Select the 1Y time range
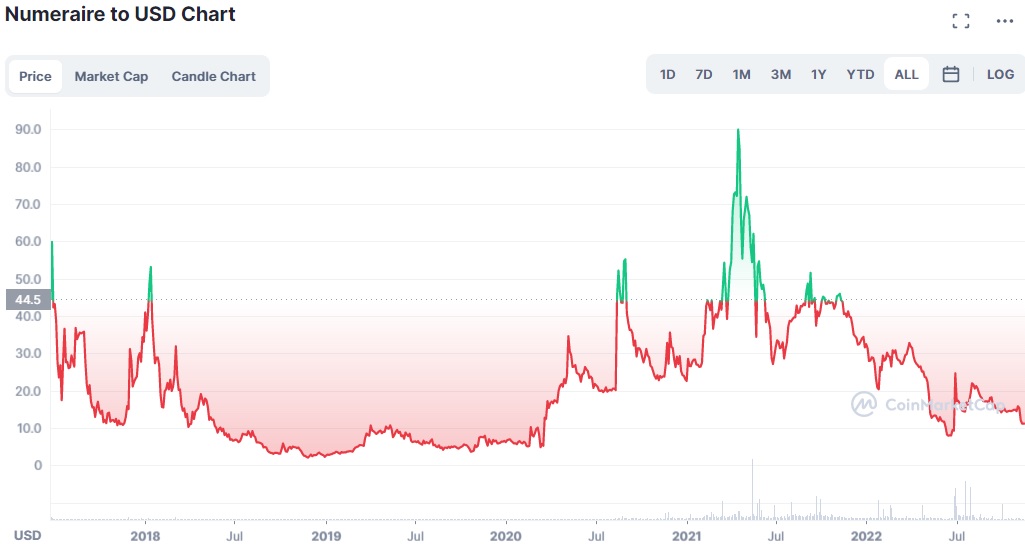The height and width of the screenshot is (547, 1025). pyautogui.click(x=818, y=75)
